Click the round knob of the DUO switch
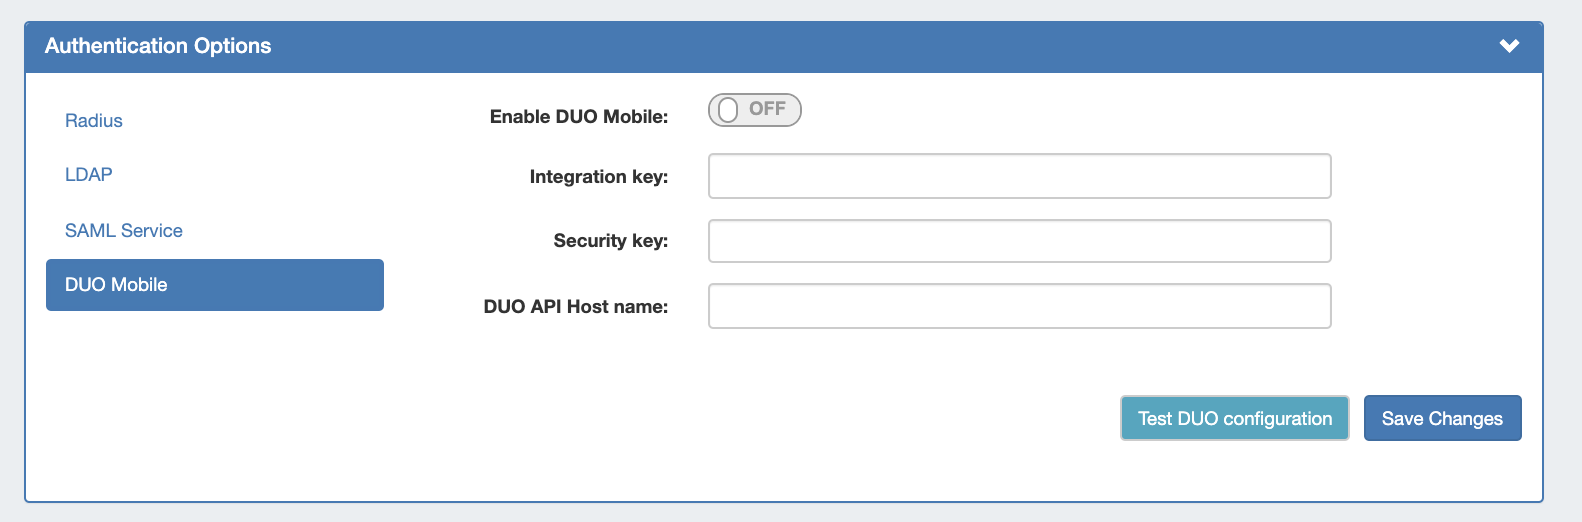The width and height of the screenshot is (1582, 522). pyautogui.click(x=728, y=110)
